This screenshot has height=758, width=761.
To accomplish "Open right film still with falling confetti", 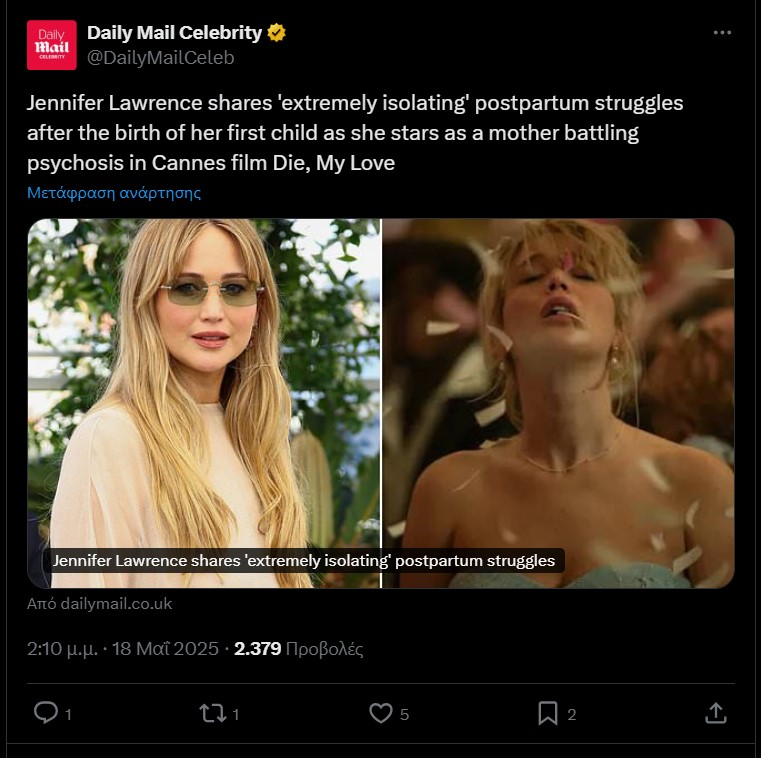I will click(558, 380).
